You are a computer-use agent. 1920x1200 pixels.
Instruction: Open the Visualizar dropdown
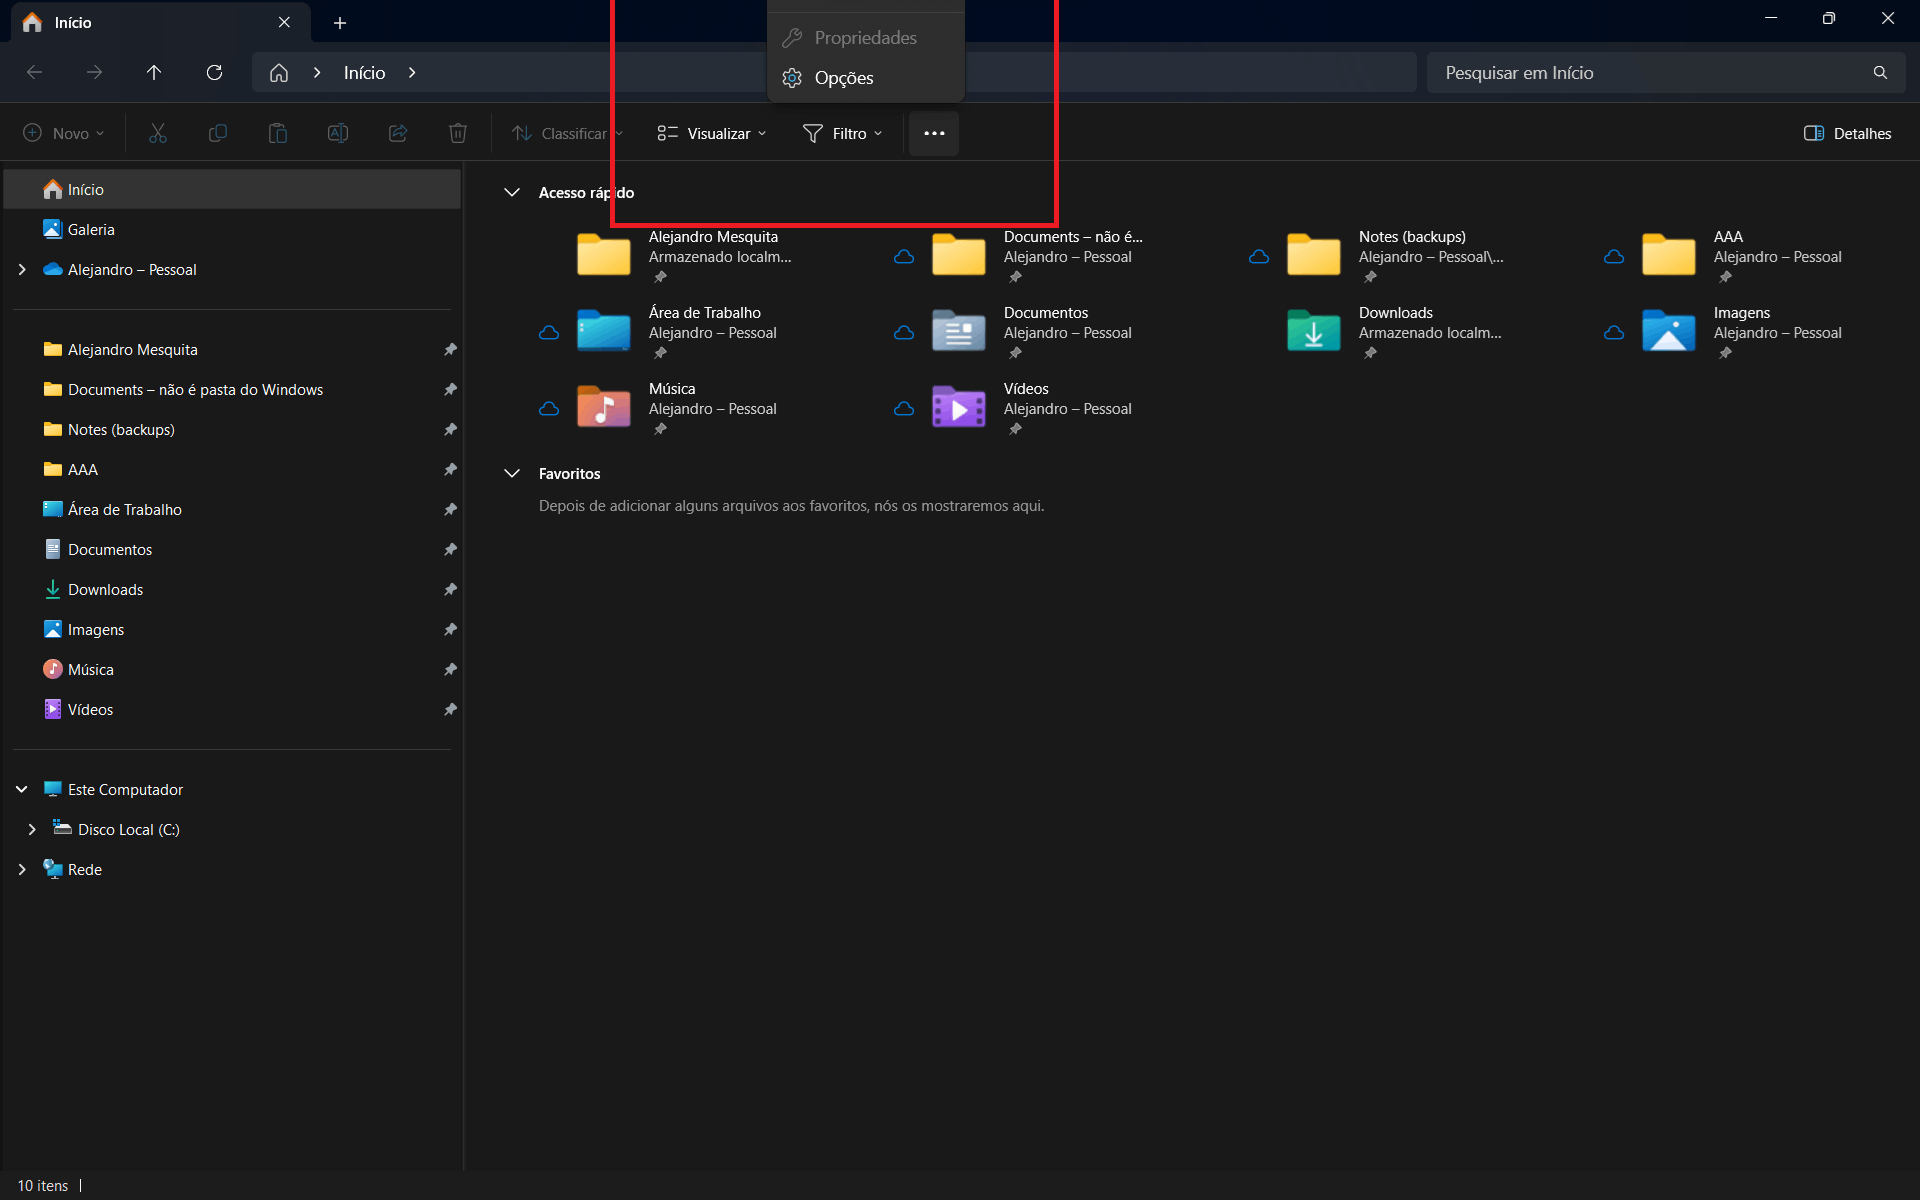point(710,133)
